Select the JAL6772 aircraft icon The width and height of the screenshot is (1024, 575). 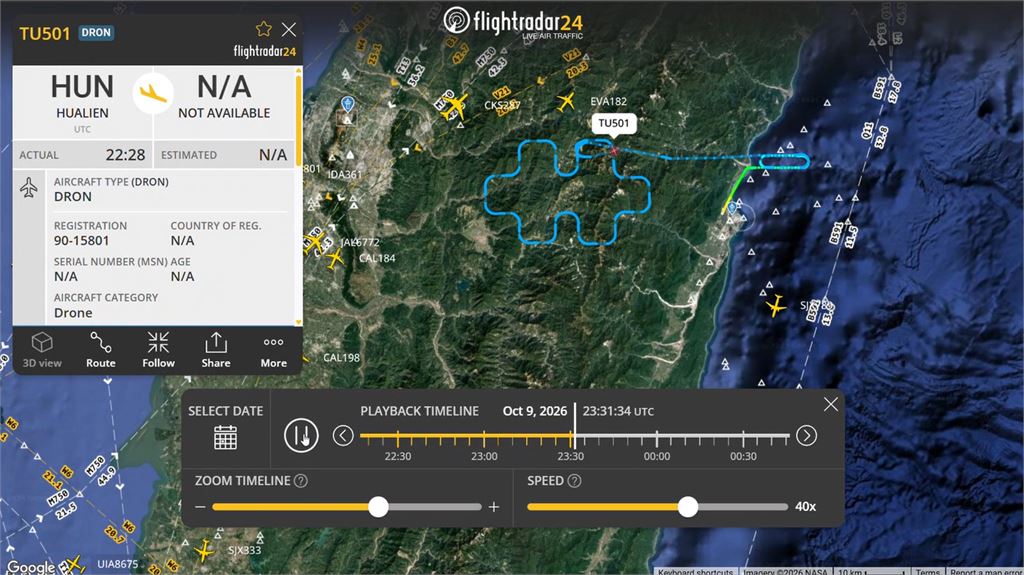point(316,243)
